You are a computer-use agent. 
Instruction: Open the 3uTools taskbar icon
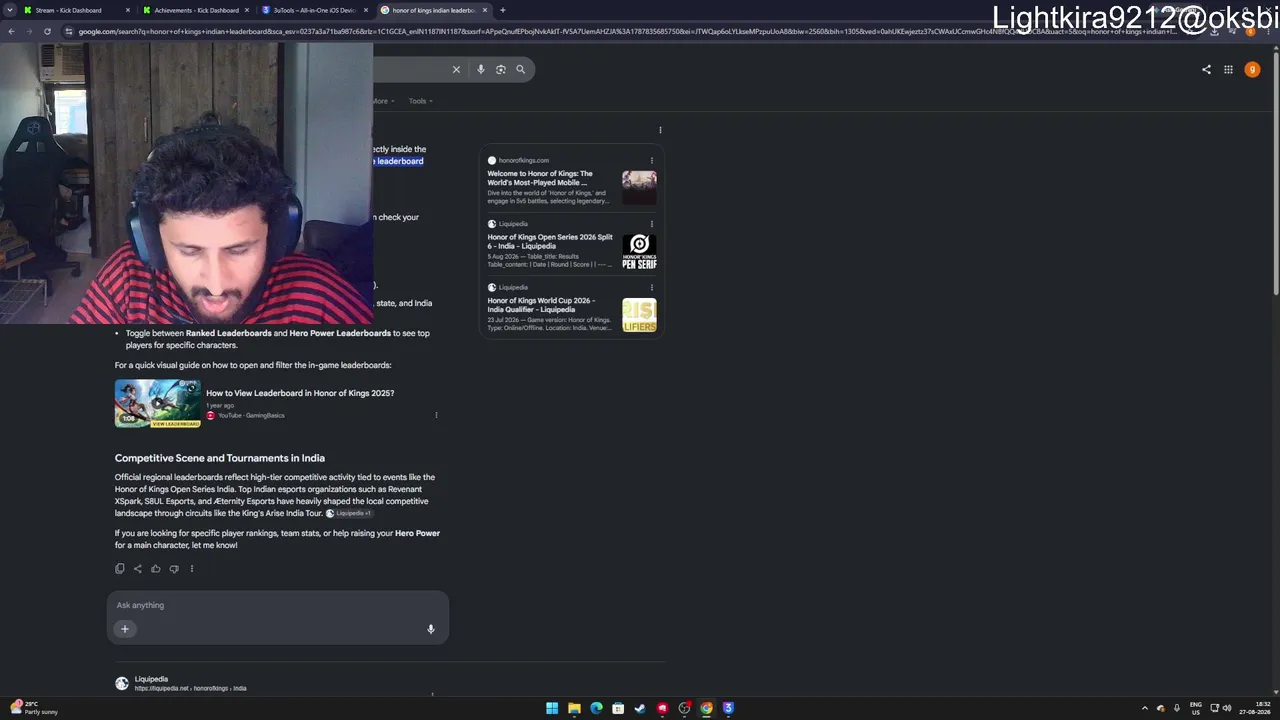(728, 708)
